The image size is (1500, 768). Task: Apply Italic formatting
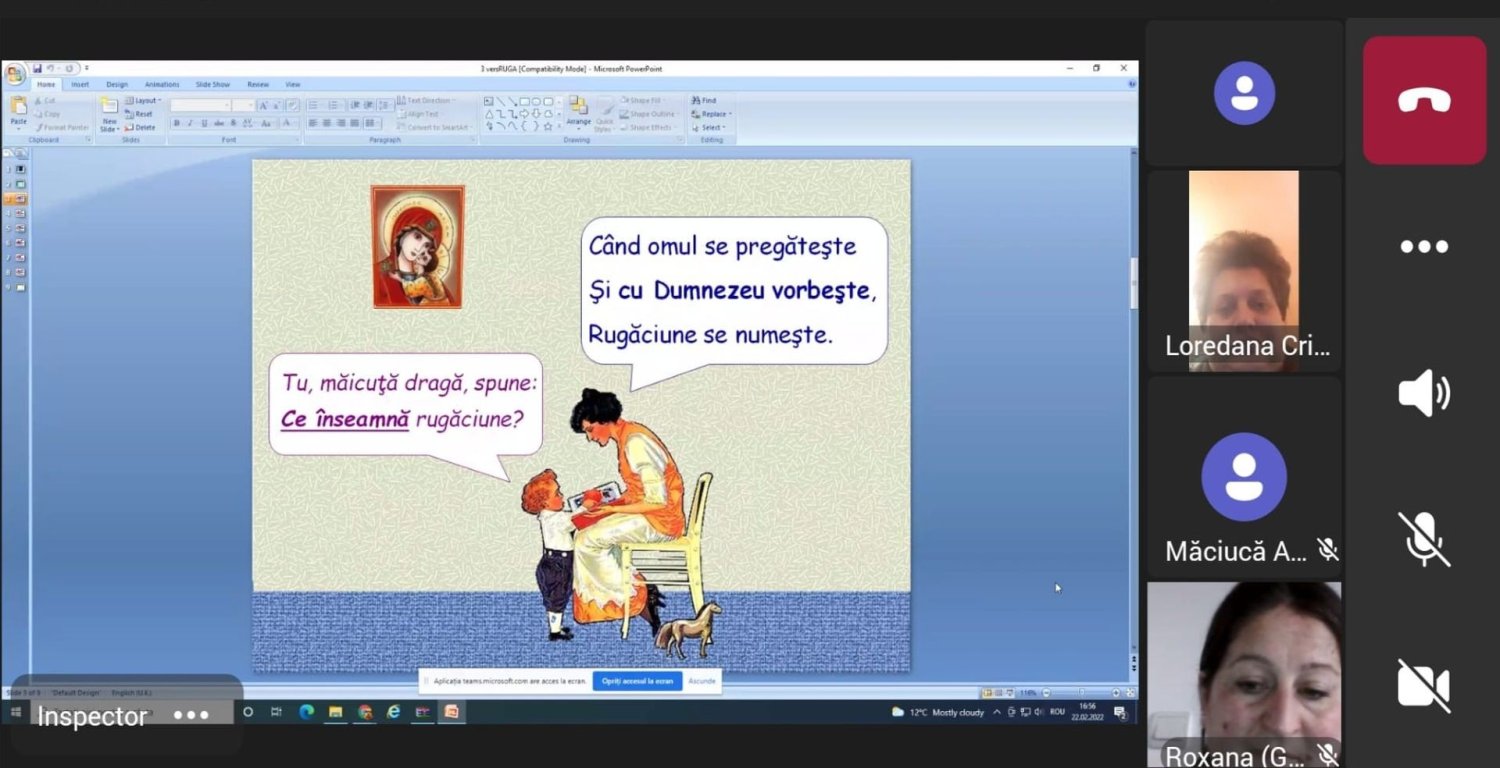click(x=190, y=122)
